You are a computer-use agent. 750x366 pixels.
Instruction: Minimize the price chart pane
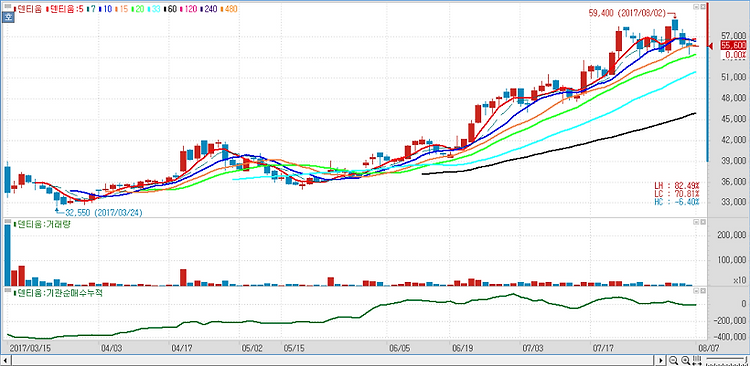tap(696, 7)
